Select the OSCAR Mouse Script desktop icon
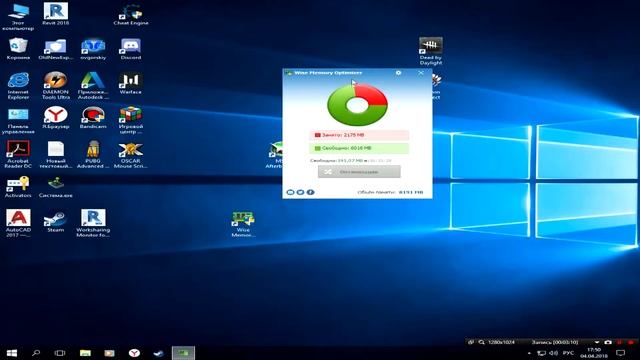 131,155
